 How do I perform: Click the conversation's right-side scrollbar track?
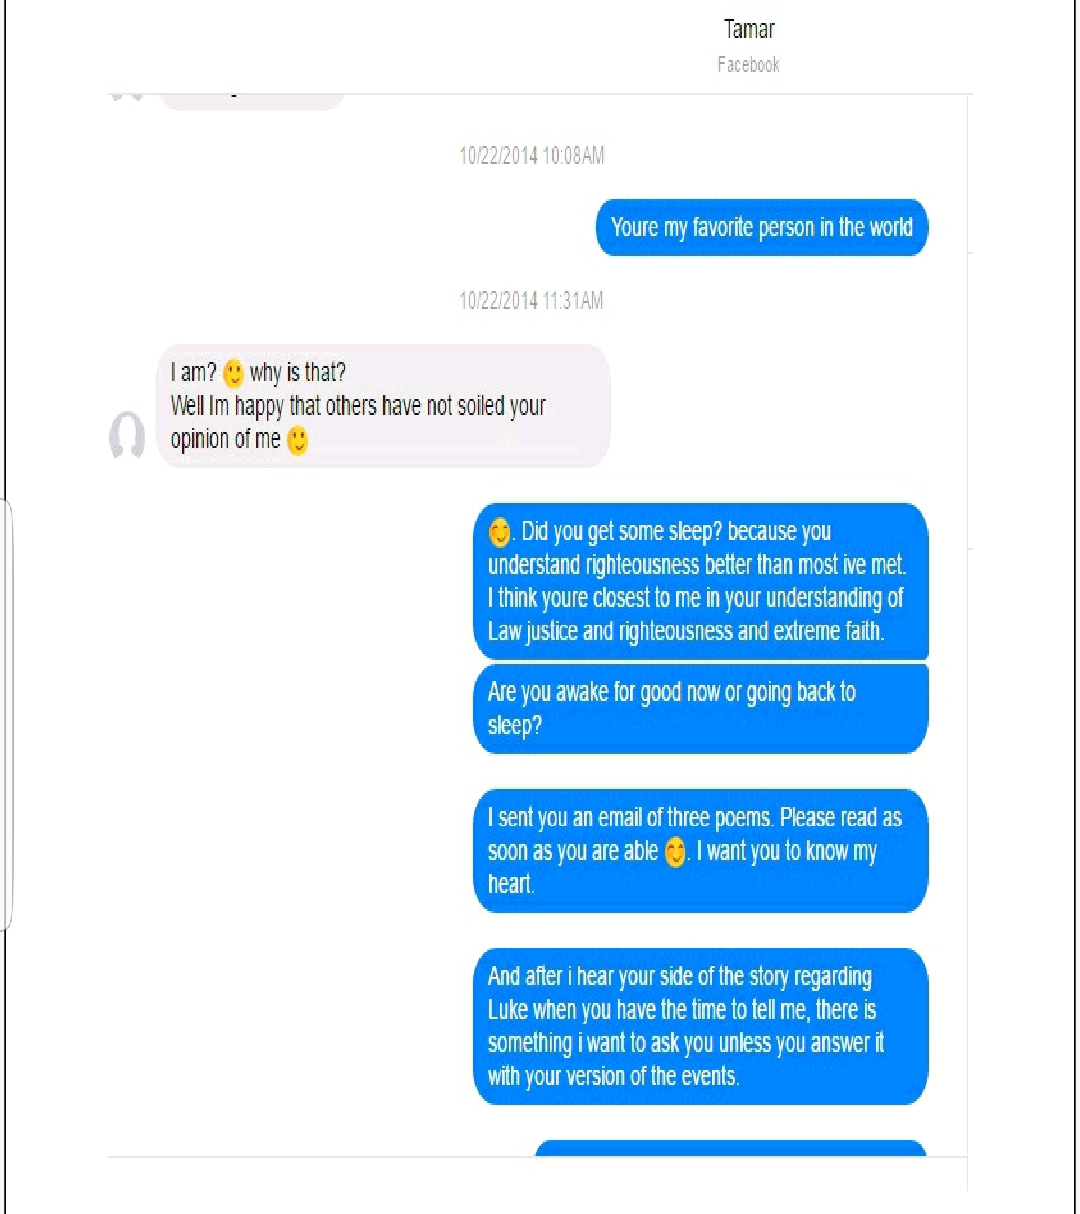click(x=969, y=640)
